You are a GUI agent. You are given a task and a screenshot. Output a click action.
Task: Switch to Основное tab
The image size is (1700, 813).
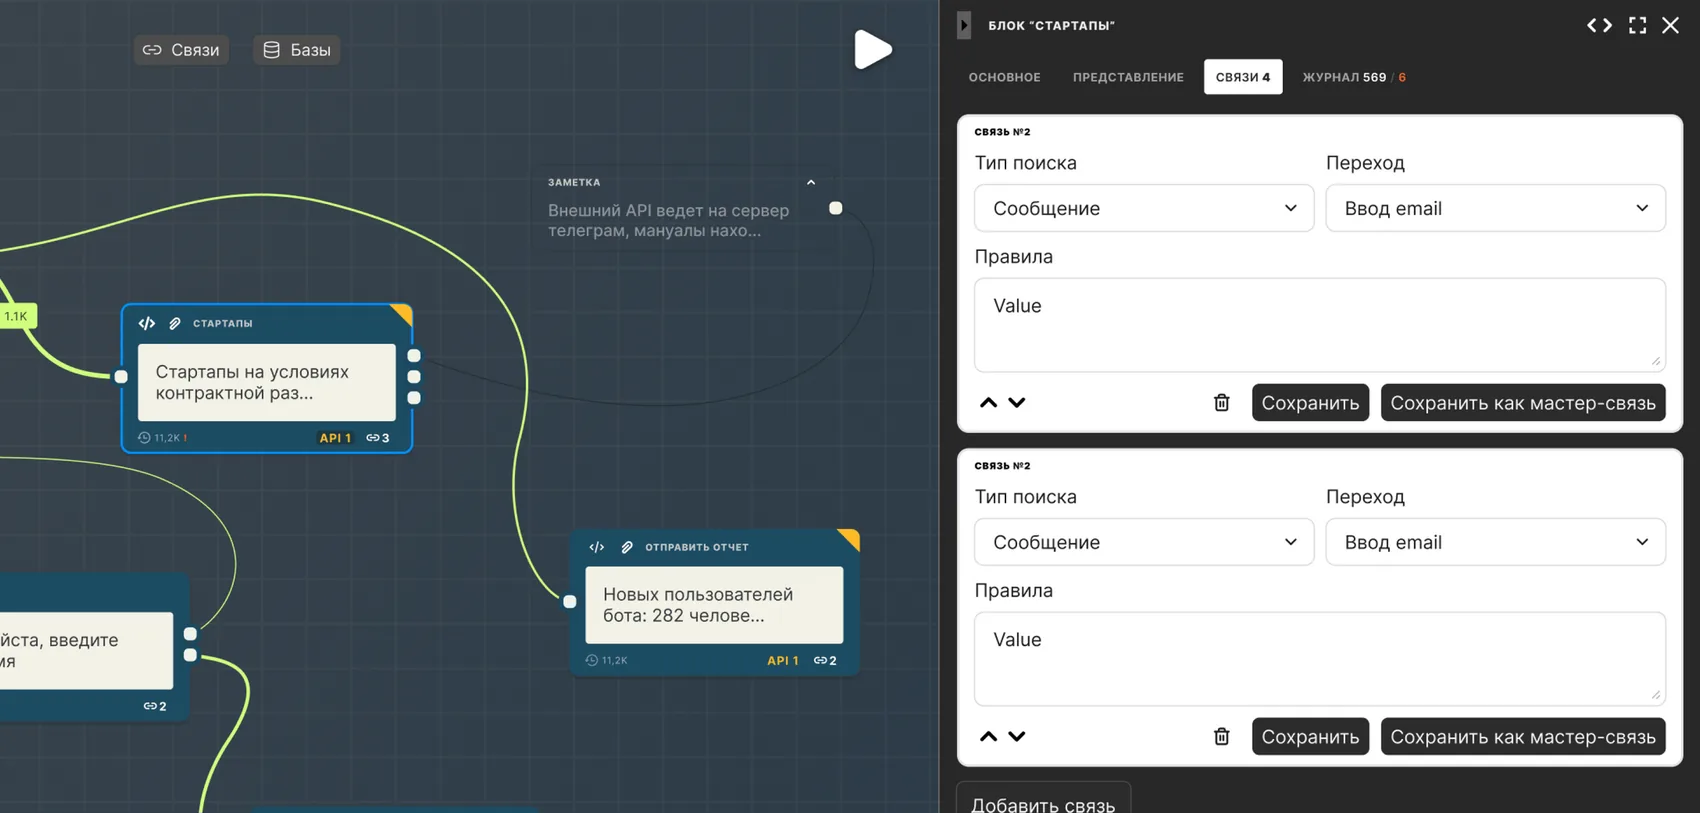click(1004, 77)
